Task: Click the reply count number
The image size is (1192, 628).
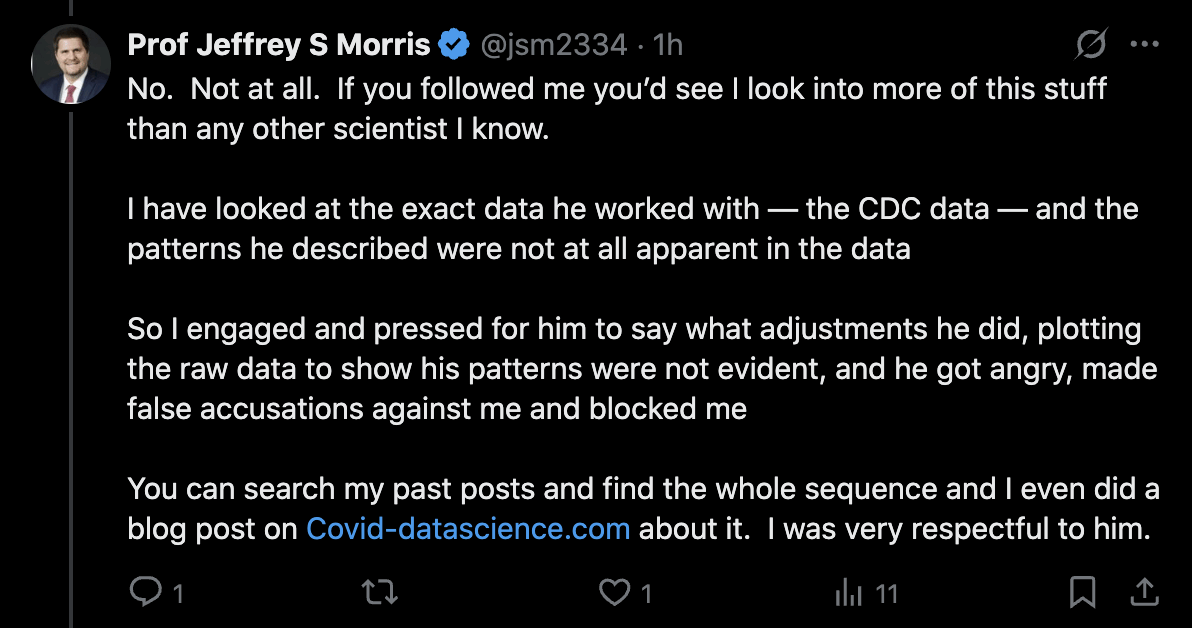Action: (x=178, y=594)
